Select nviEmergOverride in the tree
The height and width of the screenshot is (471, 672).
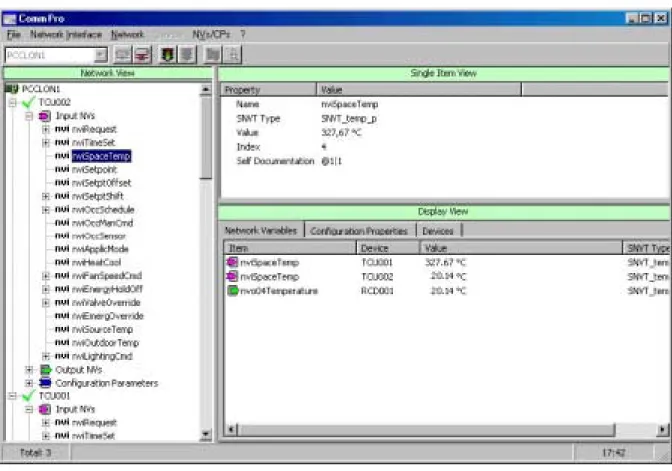[x=108, y=316]
